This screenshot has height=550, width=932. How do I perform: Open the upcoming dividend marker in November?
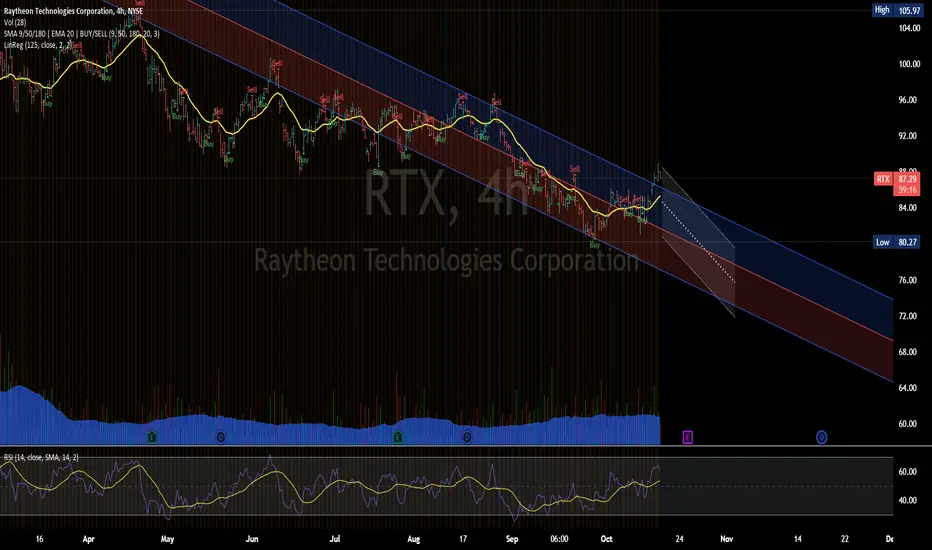click(821, 438)
